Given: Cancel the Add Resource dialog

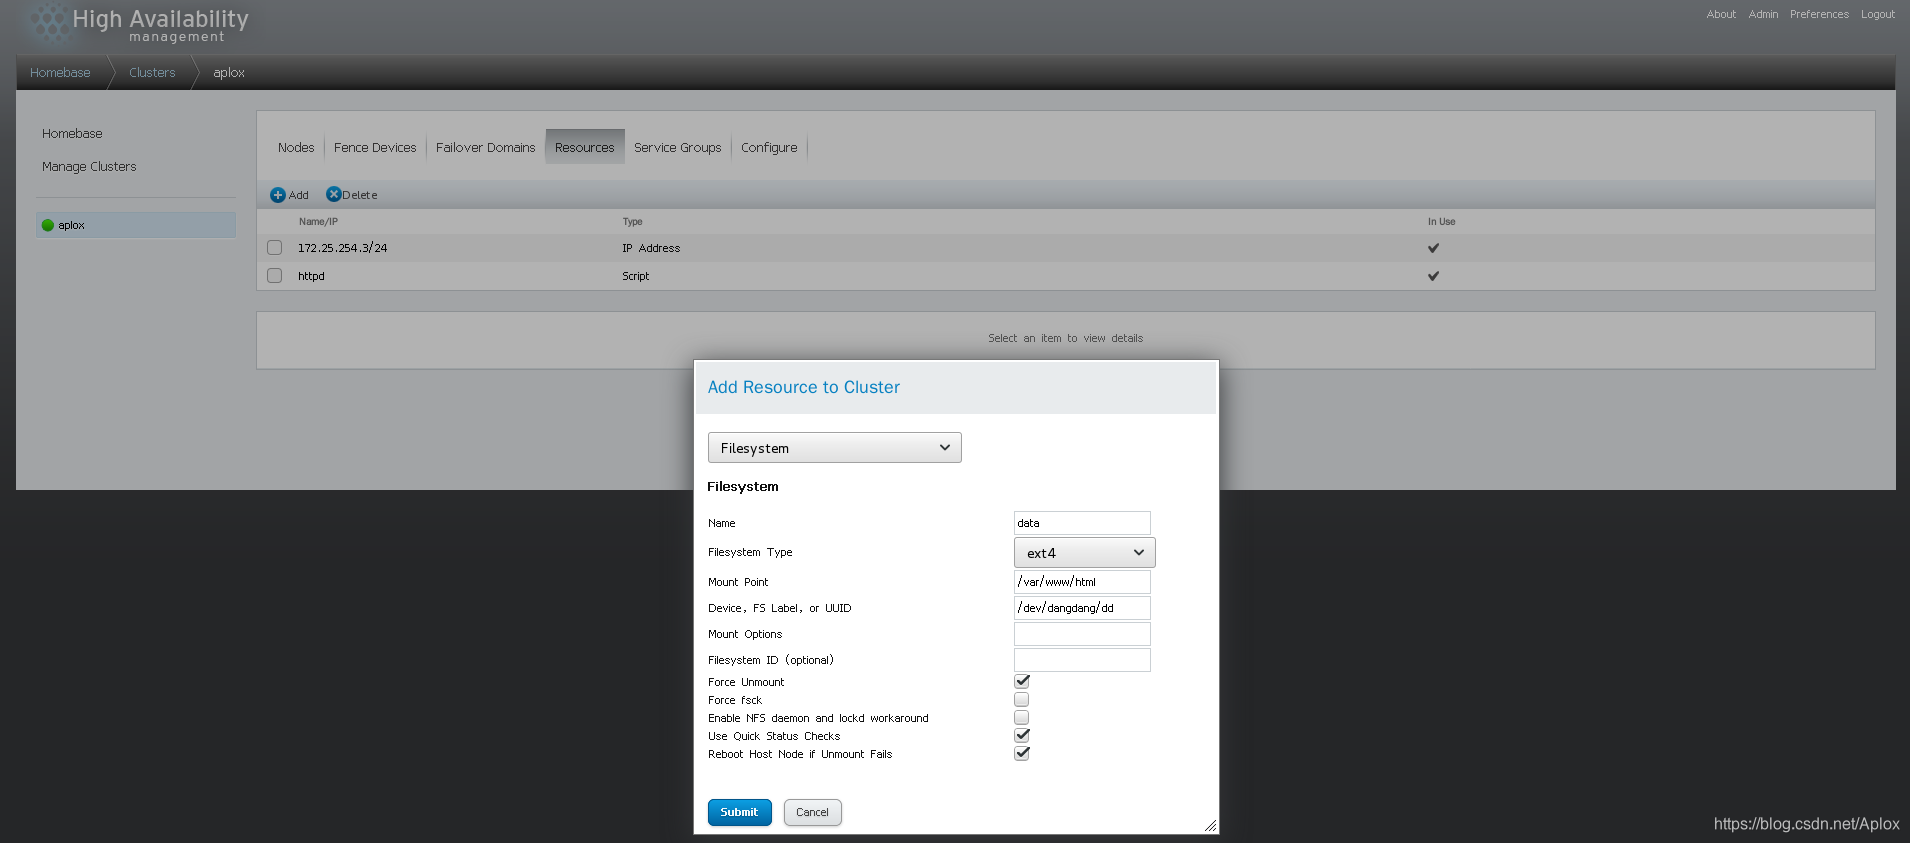Looking at the screenshot, I should pyautogui.click(x=813, y=812).
